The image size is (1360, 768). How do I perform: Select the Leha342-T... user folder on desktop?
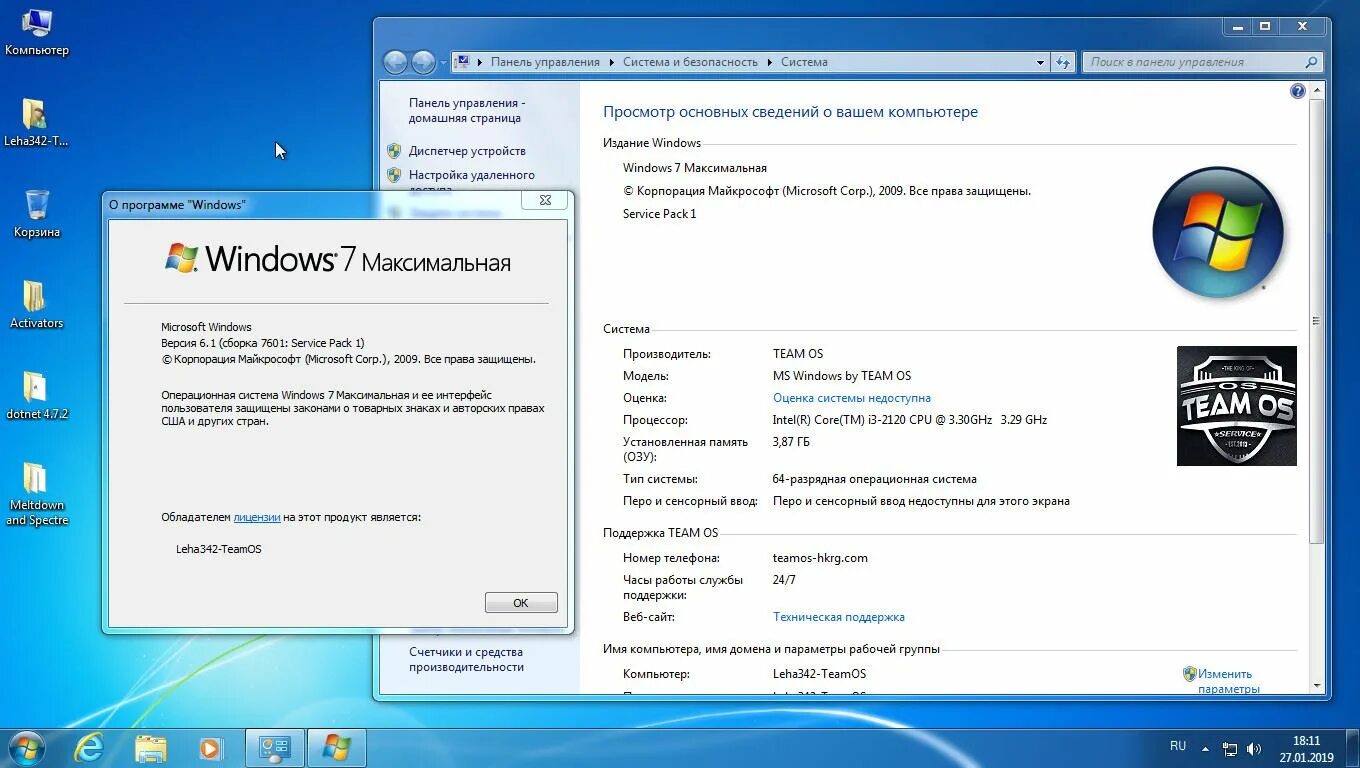click(x=36, y=123)
